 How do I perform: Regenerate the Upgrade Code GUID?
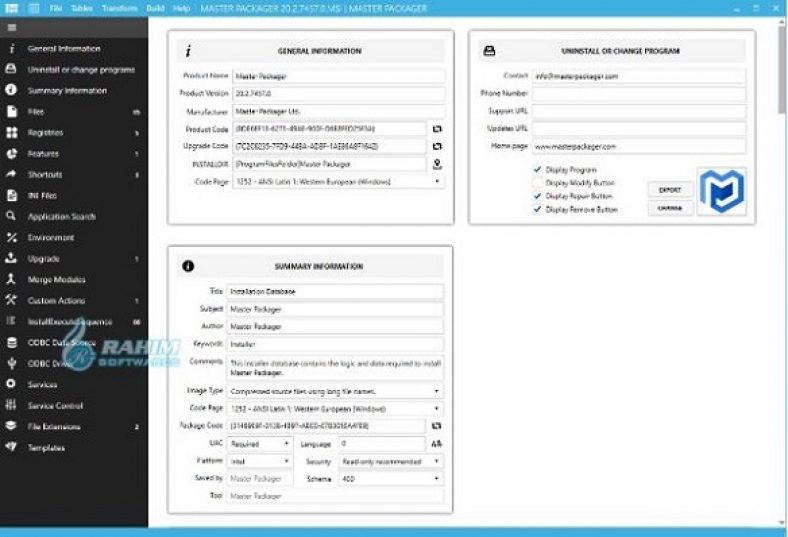coord(437,146)
